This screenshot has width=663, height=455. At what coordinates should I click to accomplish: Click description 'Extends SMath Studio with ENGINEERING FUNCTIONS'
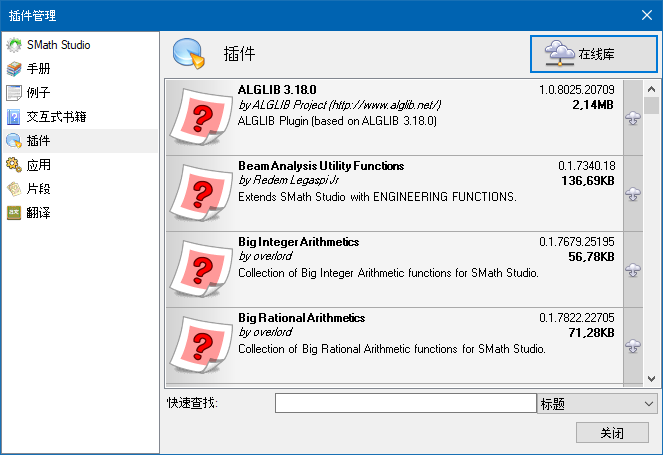coord(377,197)
